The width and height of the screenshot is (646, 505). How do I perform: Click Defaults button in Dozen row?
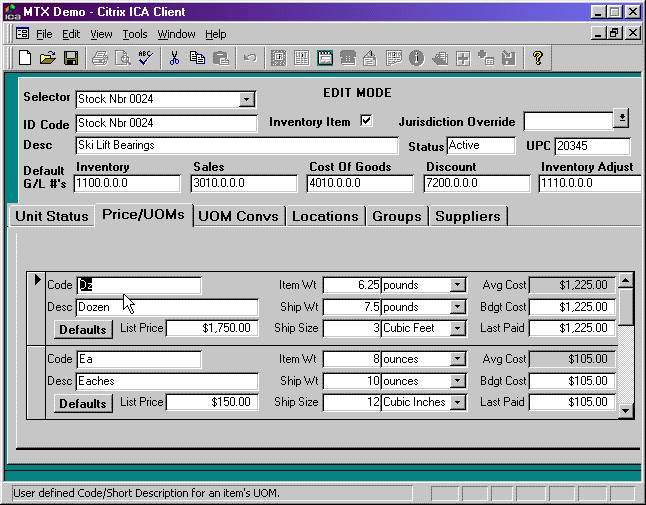pyautogui.click(x=83, y=330)
